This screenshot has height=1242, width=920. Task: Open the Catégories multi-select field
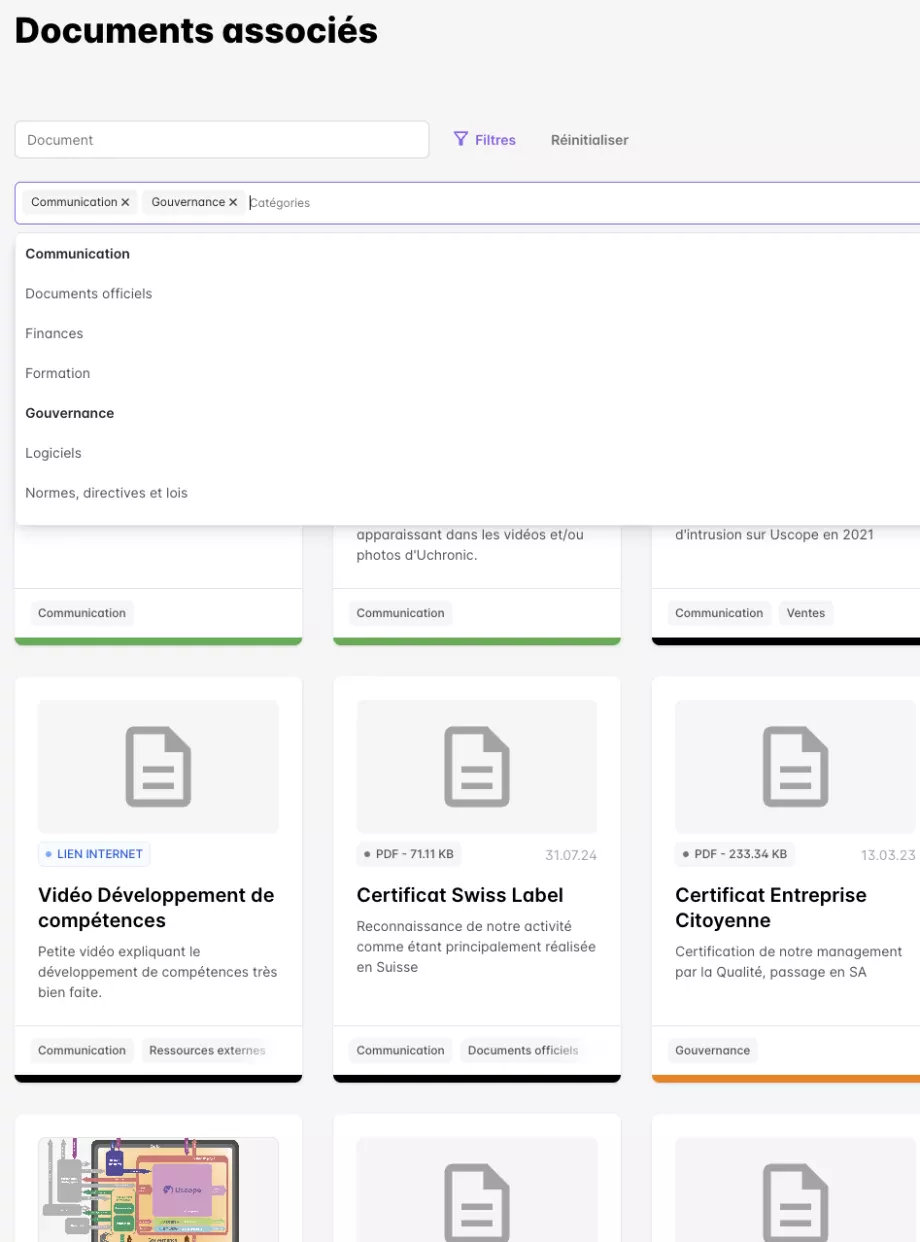[580, 203]
